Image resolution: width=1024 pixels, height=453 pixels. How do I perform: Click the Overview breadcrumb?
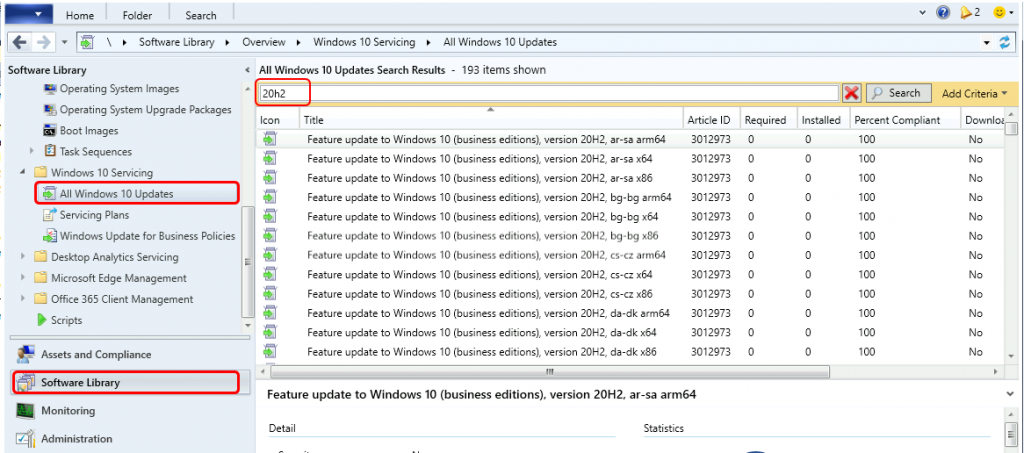click(x=264, y=42)
